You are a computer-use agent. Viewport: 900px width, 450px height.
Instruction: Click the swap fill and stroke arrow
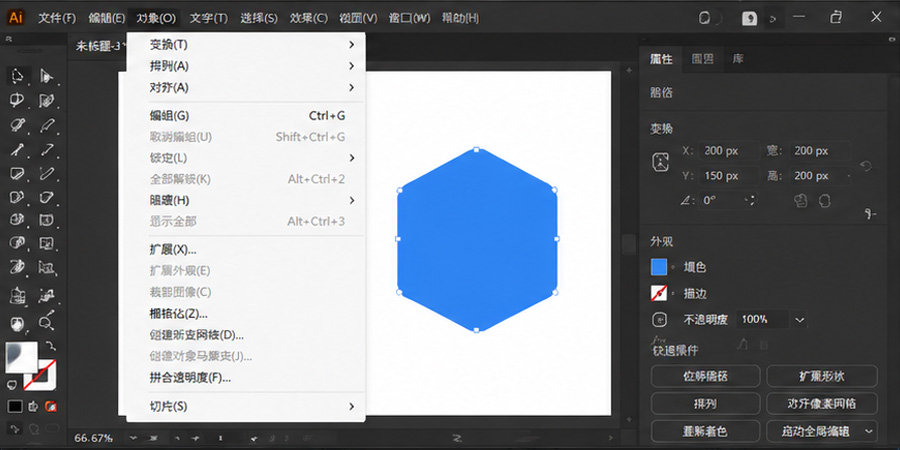[x=51, y=346]
